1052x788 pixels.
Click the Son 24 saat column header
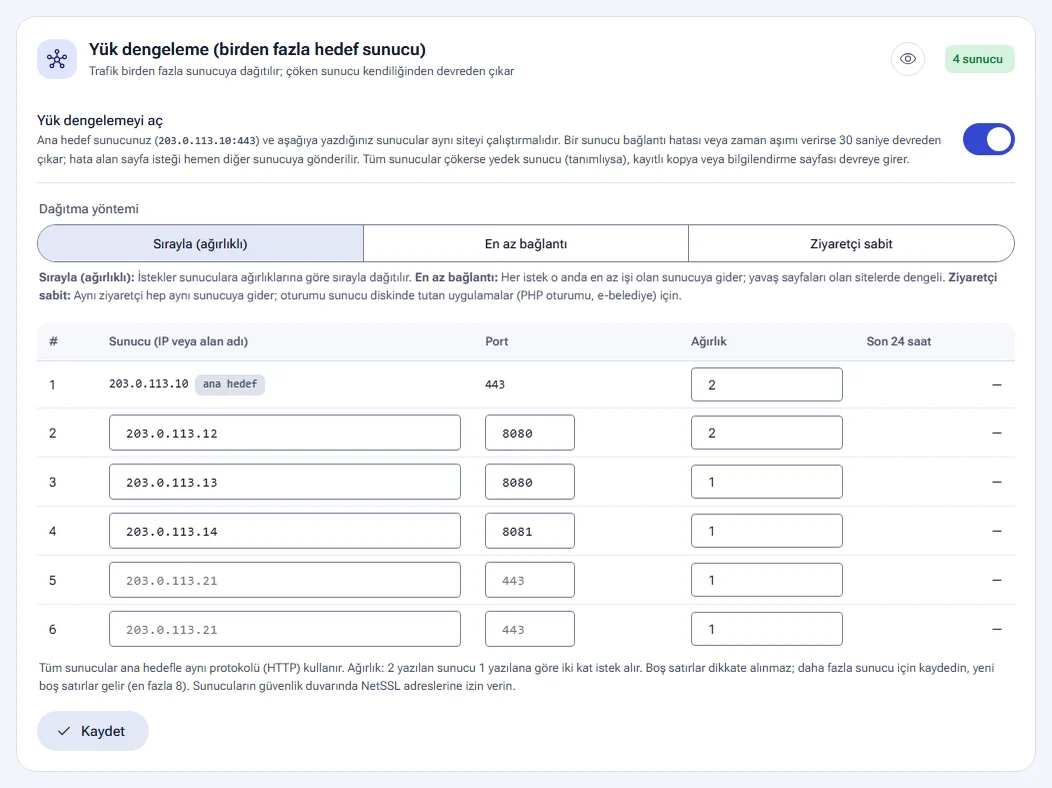pos(898,341)
